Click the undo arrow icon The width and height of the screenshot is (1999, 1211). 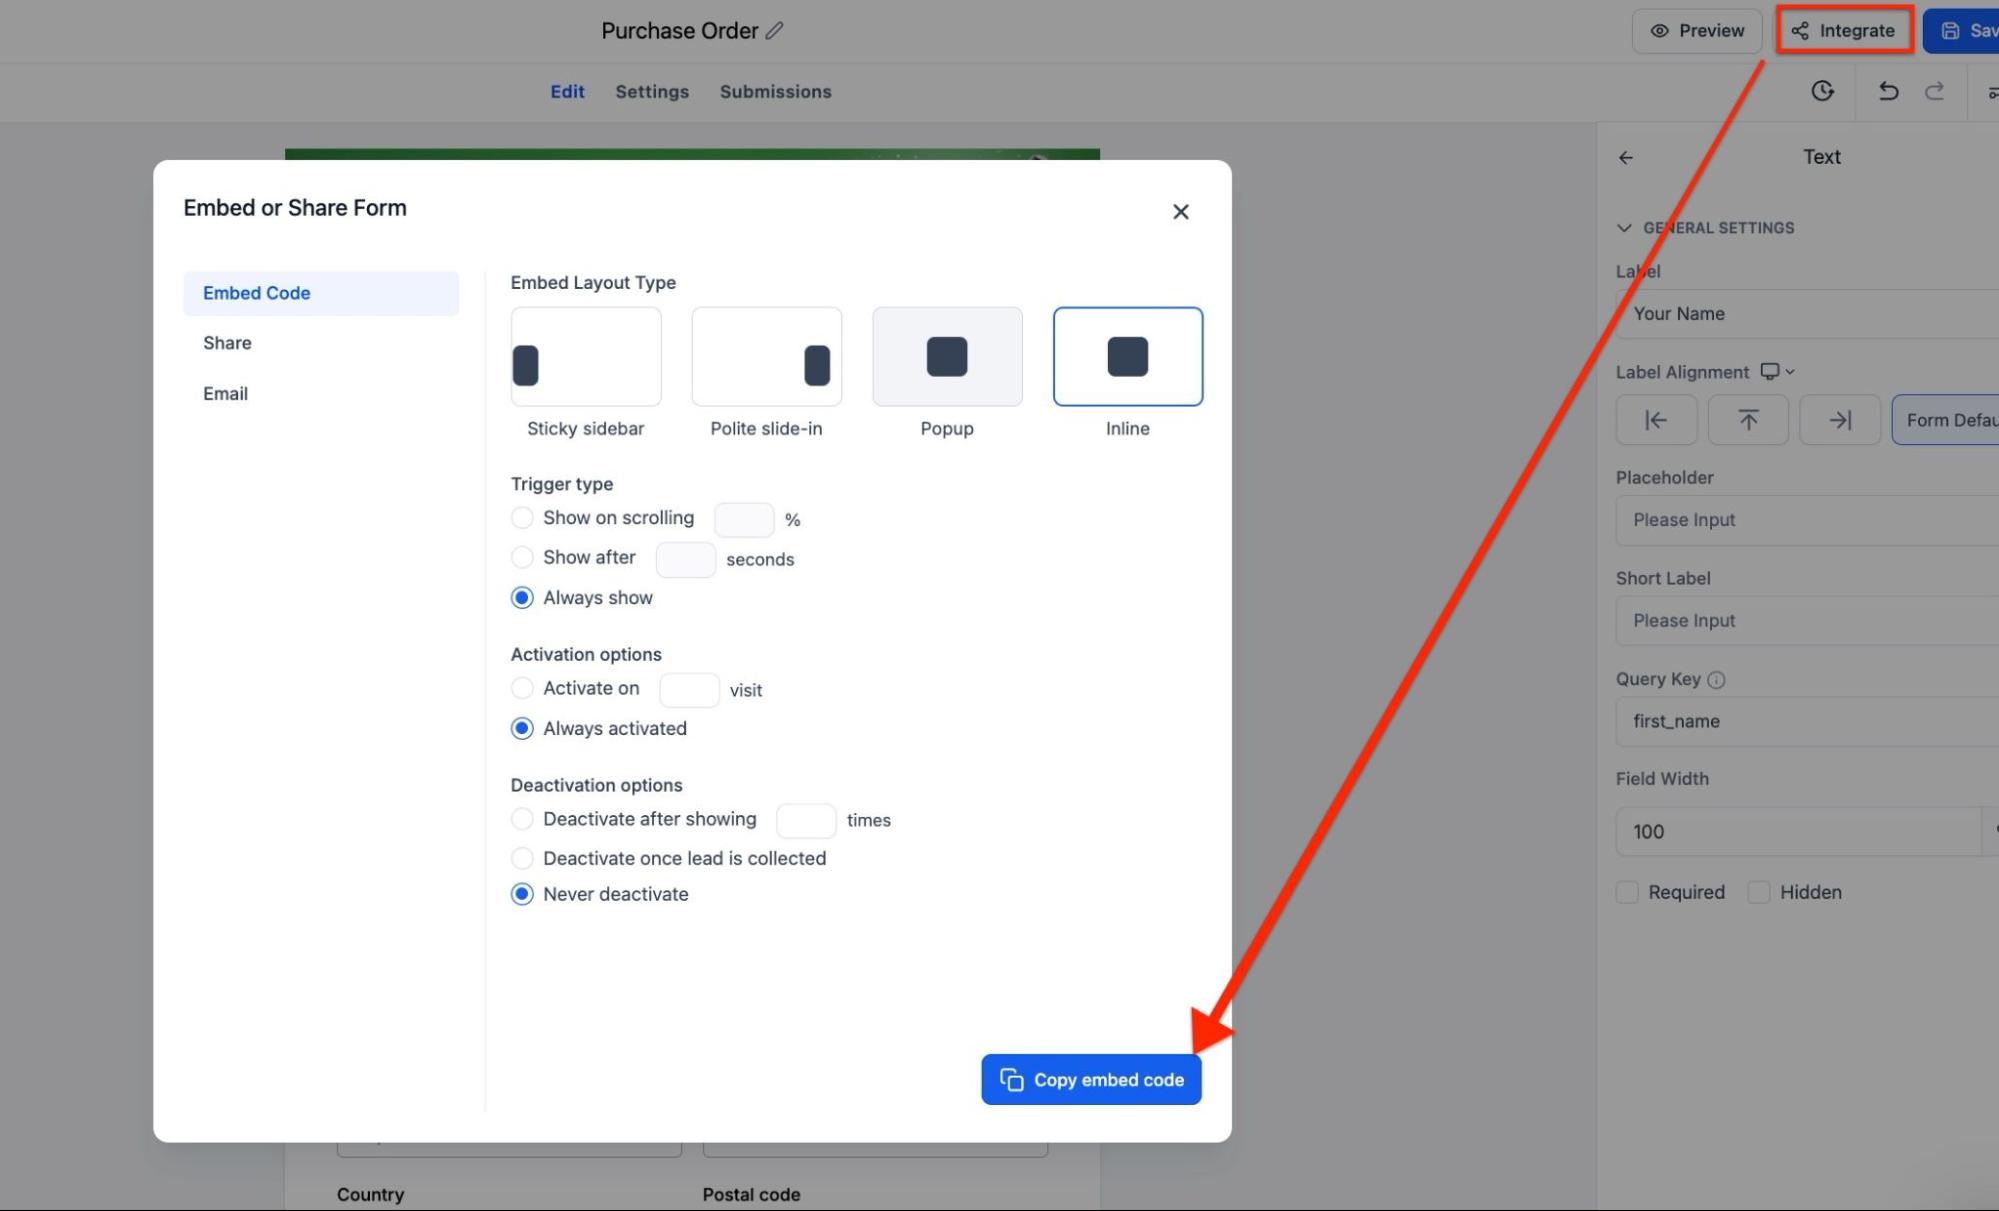coord(1887,91)
